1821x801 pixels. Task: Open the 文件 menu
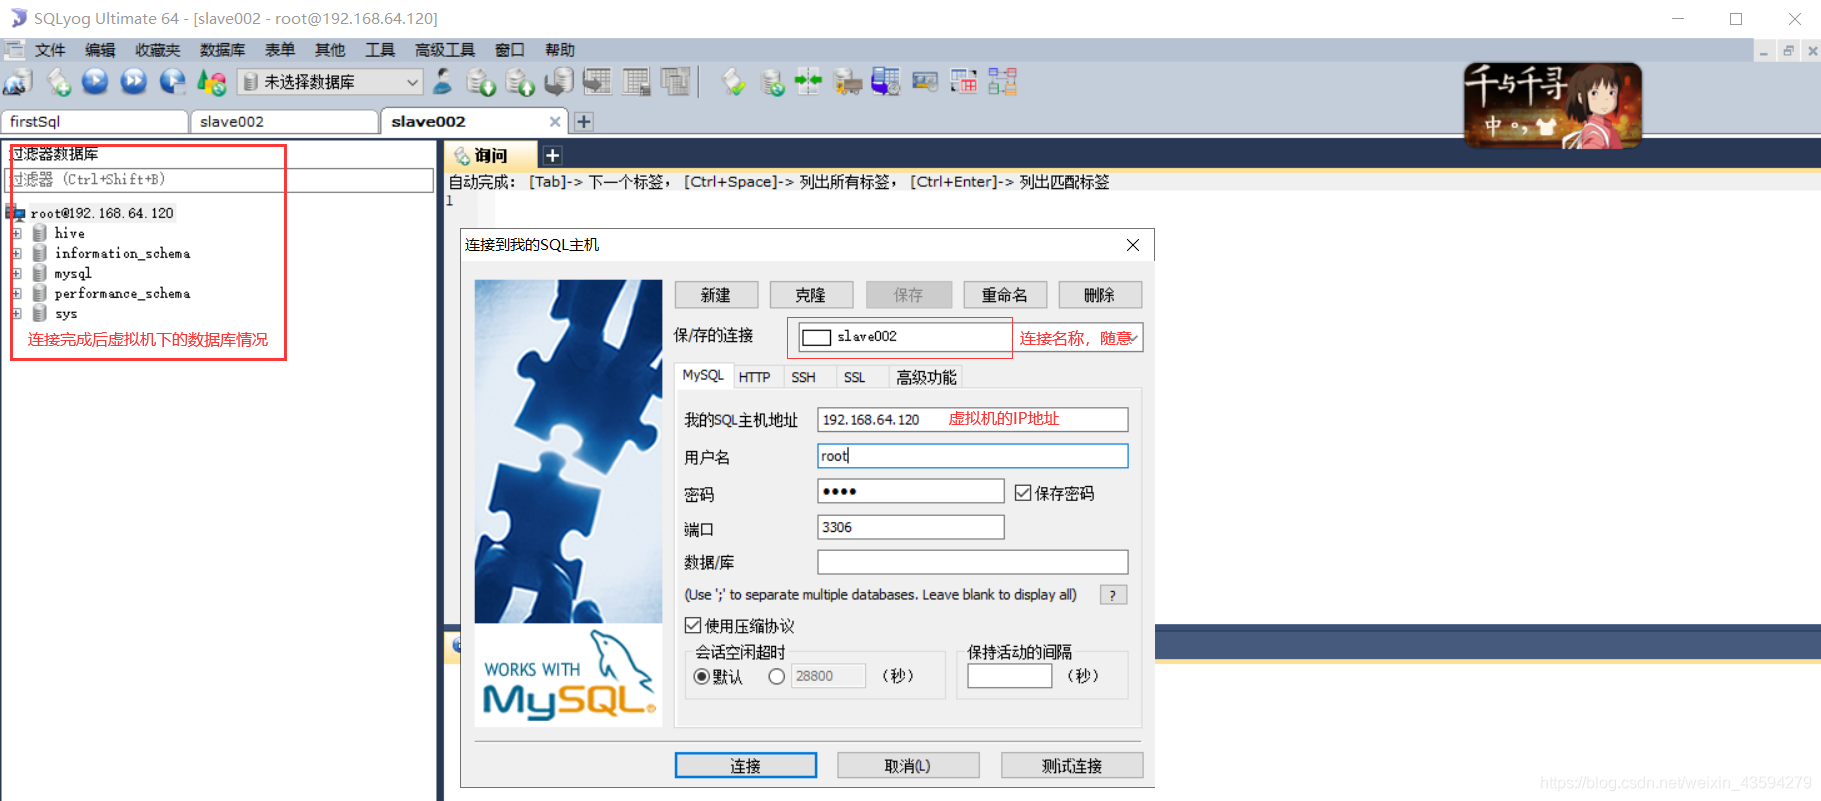50,50
